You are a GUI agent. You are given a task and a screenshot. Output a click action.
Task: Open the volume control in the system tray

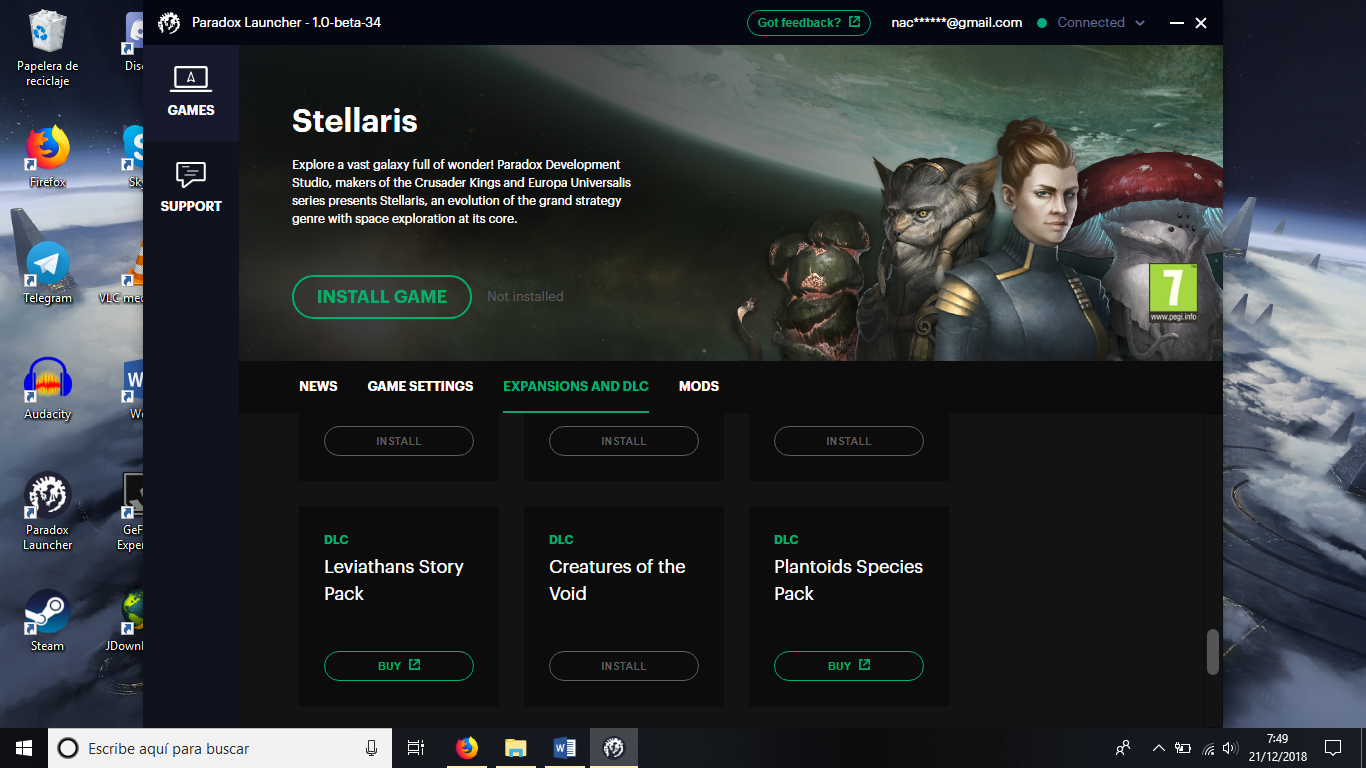coord(1228,747)
